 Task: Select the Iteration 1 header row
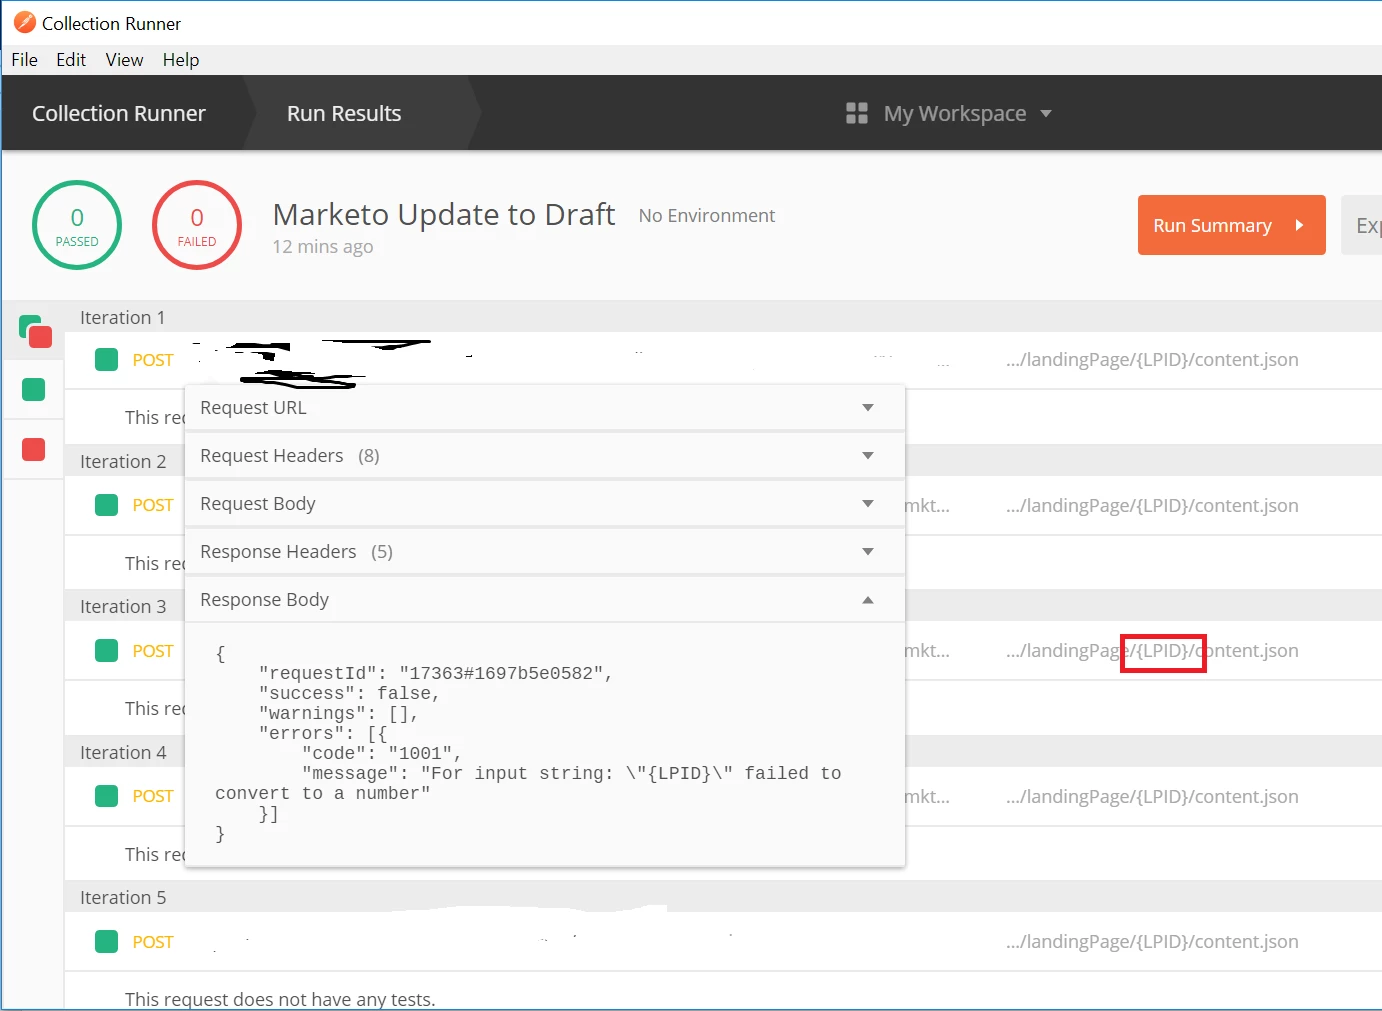(x=723, y=317)
